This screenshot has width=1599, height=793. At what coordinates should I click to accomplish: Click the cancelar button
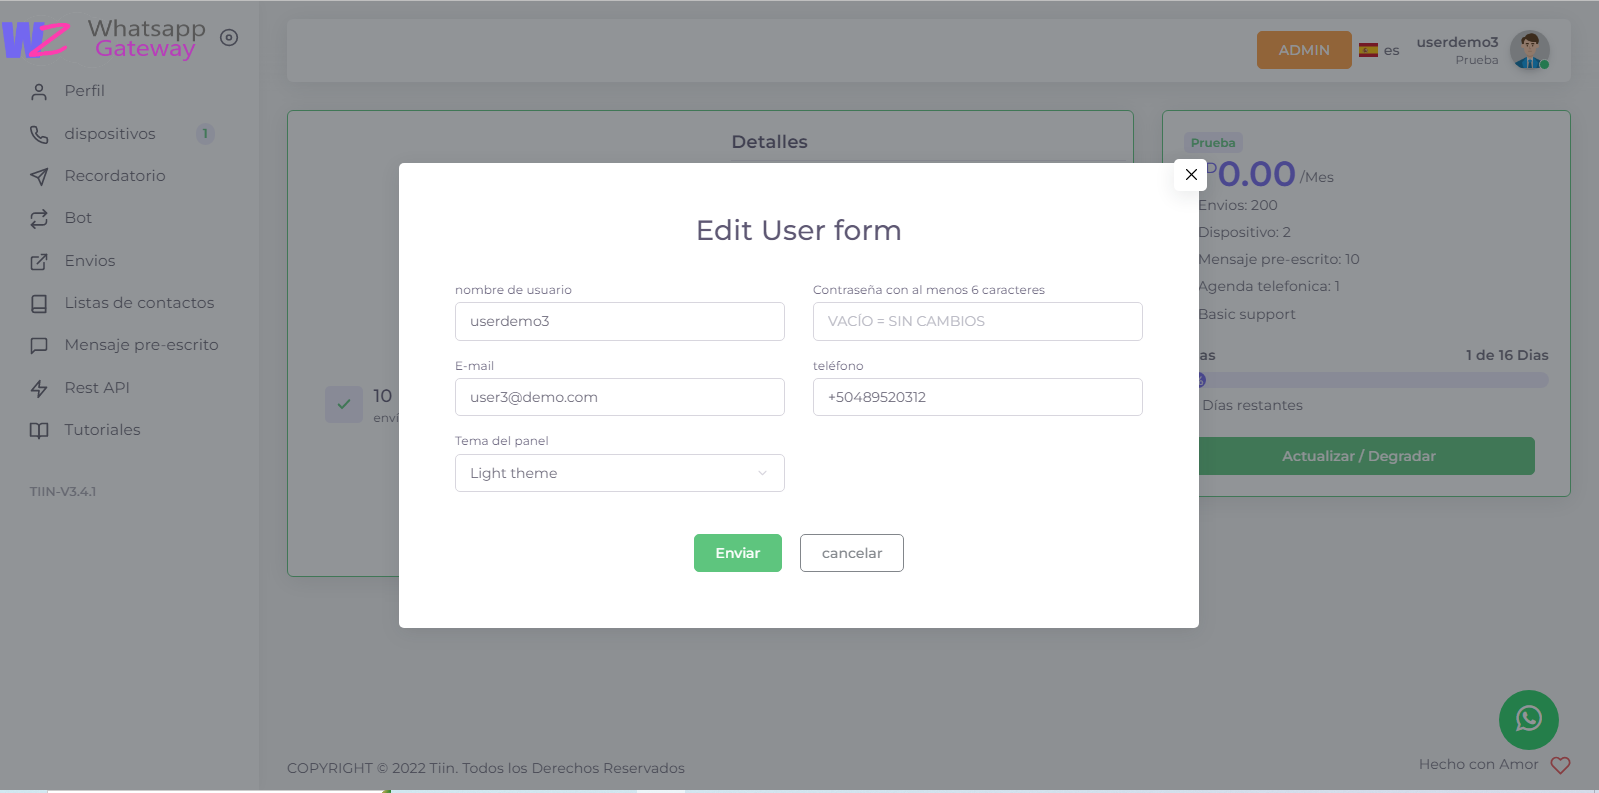[851, 553]
